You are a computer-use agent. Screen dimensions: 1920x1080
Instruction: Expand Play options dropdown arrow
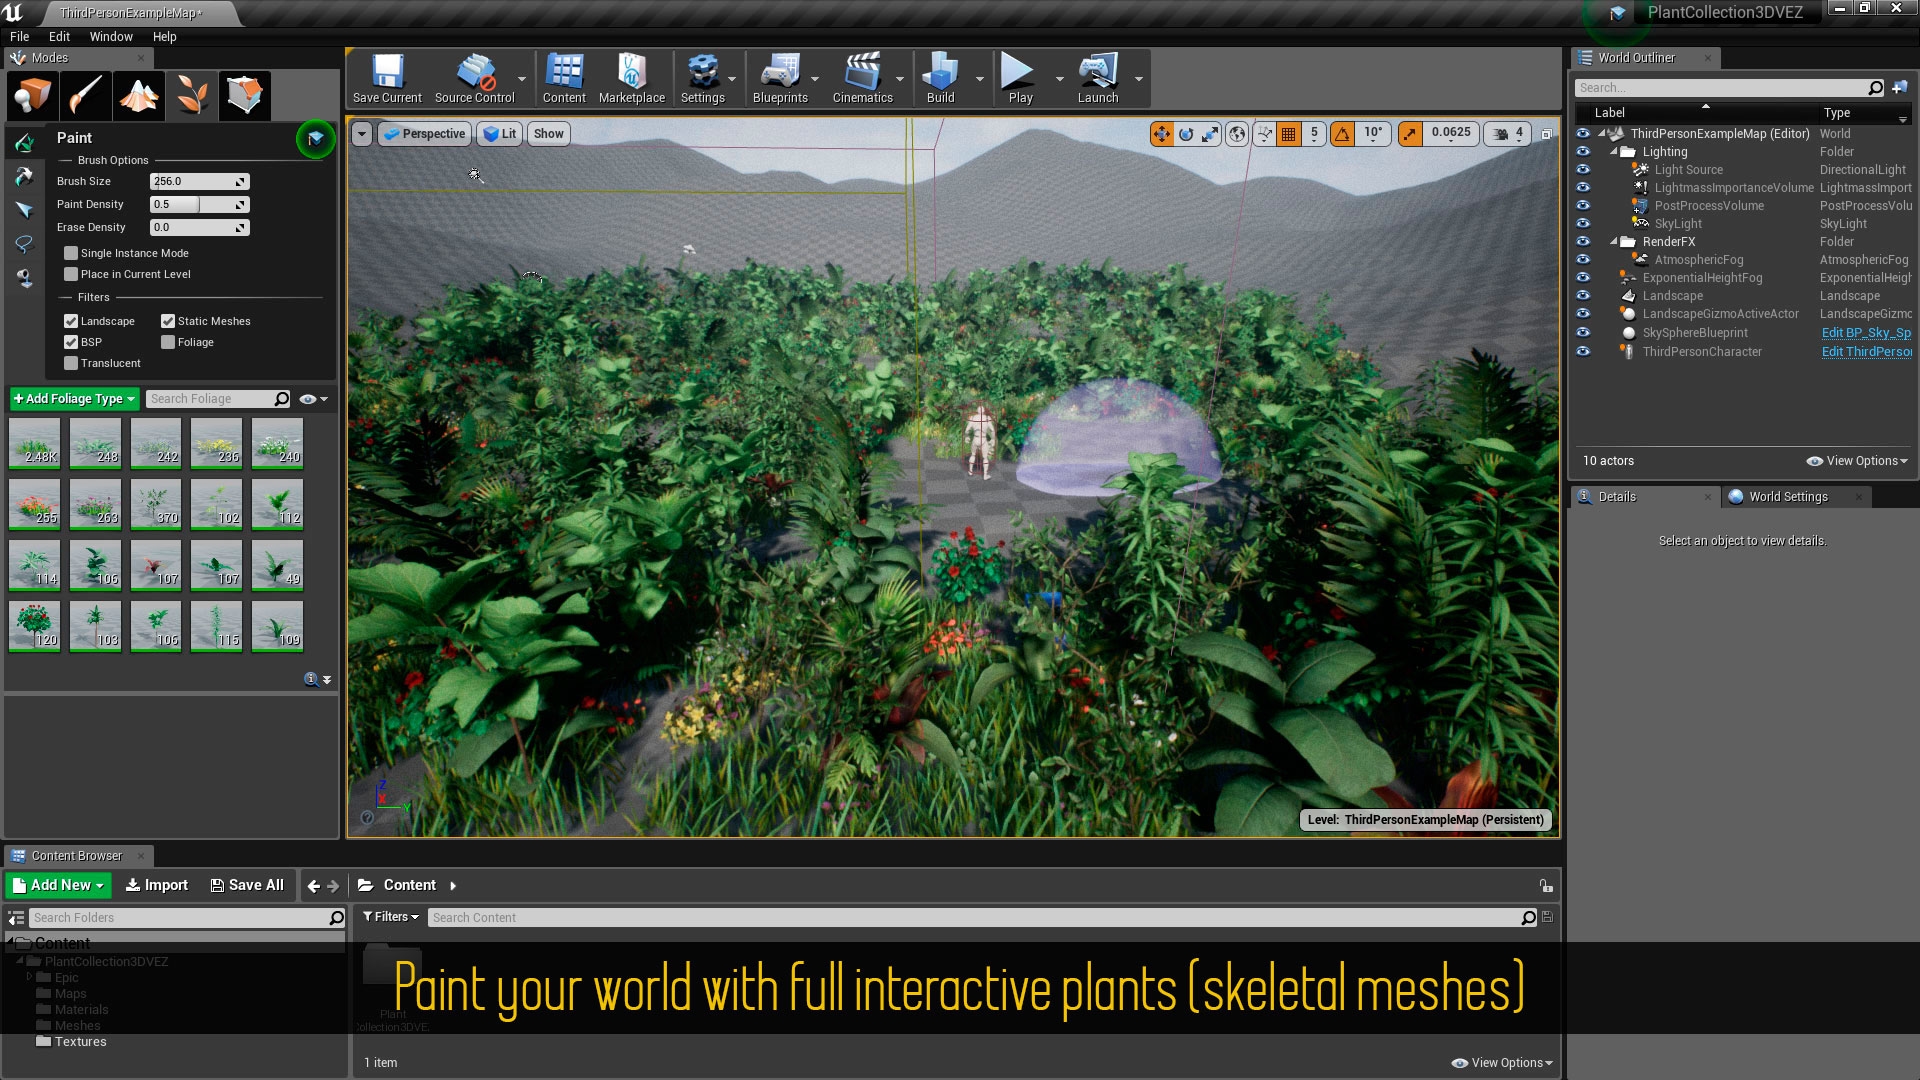point(1059,79)
